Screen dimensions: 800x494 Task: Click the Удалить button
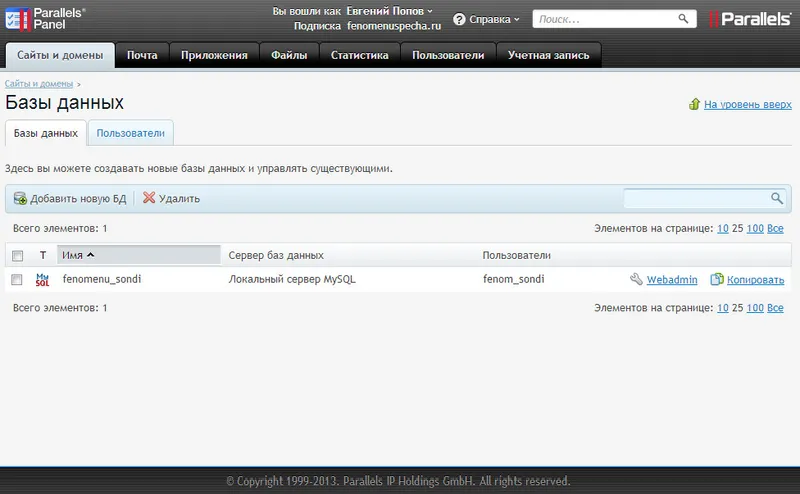coord(171,199)
